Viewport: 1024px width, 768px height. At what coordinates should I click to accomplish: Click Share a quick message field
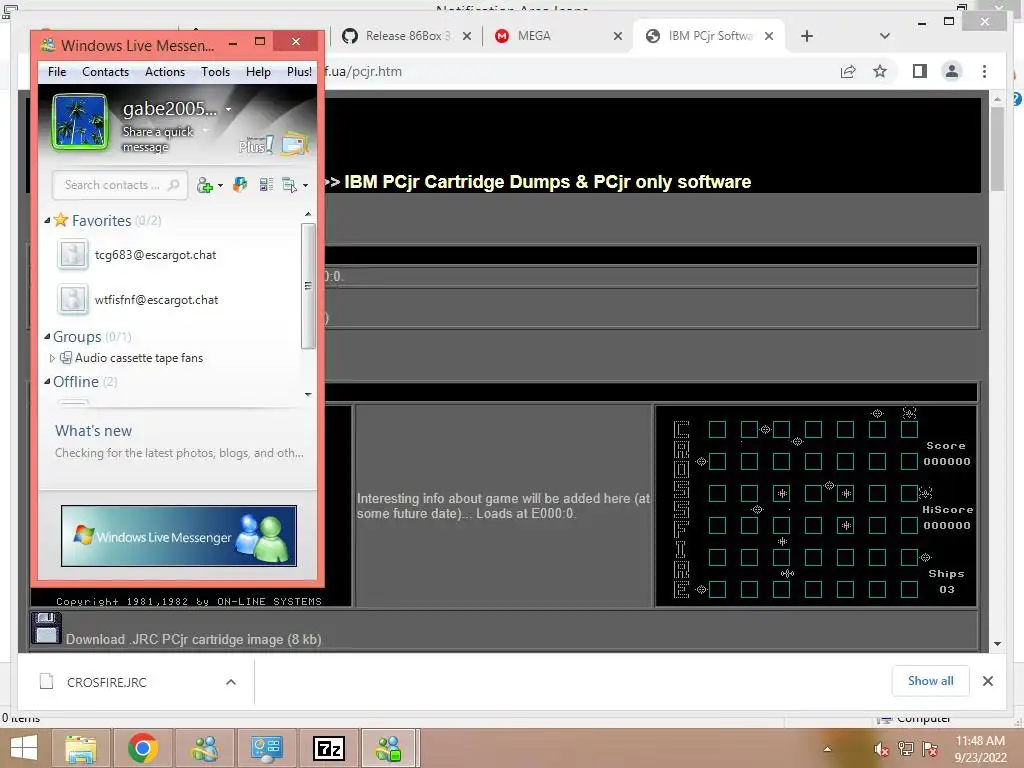[x=158, y=139]
